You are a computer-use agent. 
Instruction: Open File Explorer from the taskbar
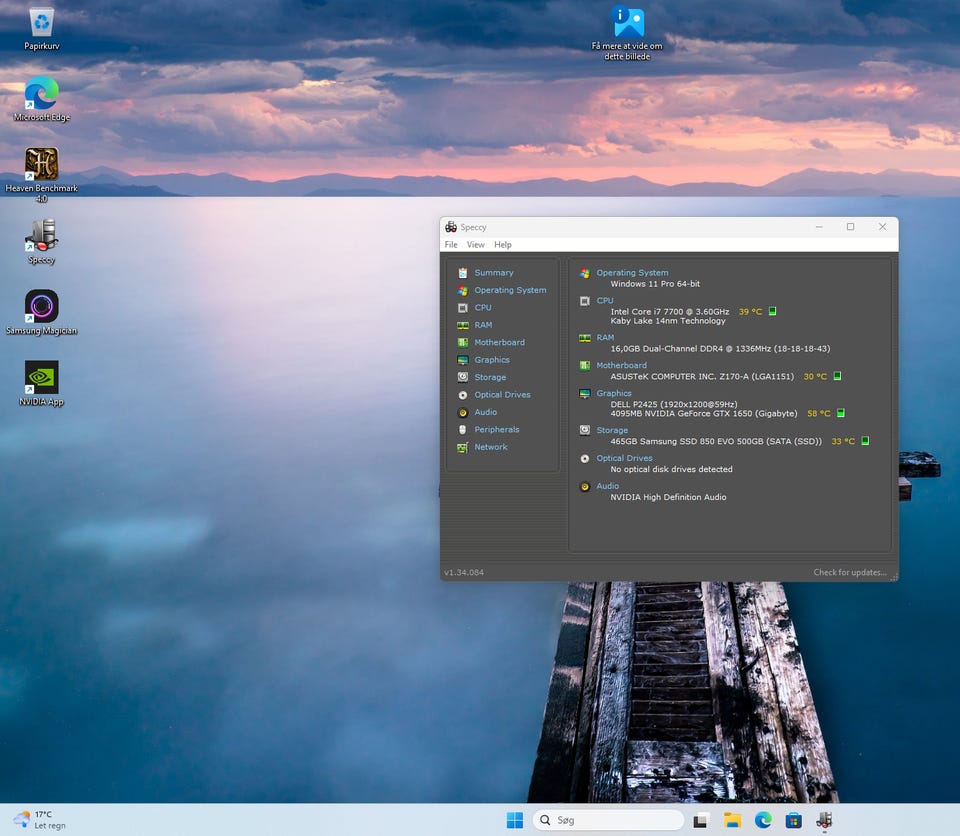point(732,820)
